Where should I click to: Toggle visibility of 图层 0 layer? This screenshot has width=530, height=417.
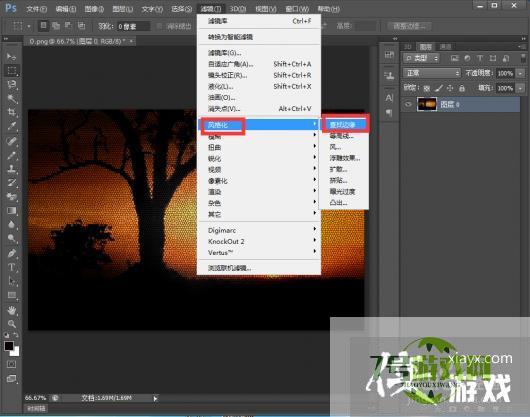(x=408, y=104)
